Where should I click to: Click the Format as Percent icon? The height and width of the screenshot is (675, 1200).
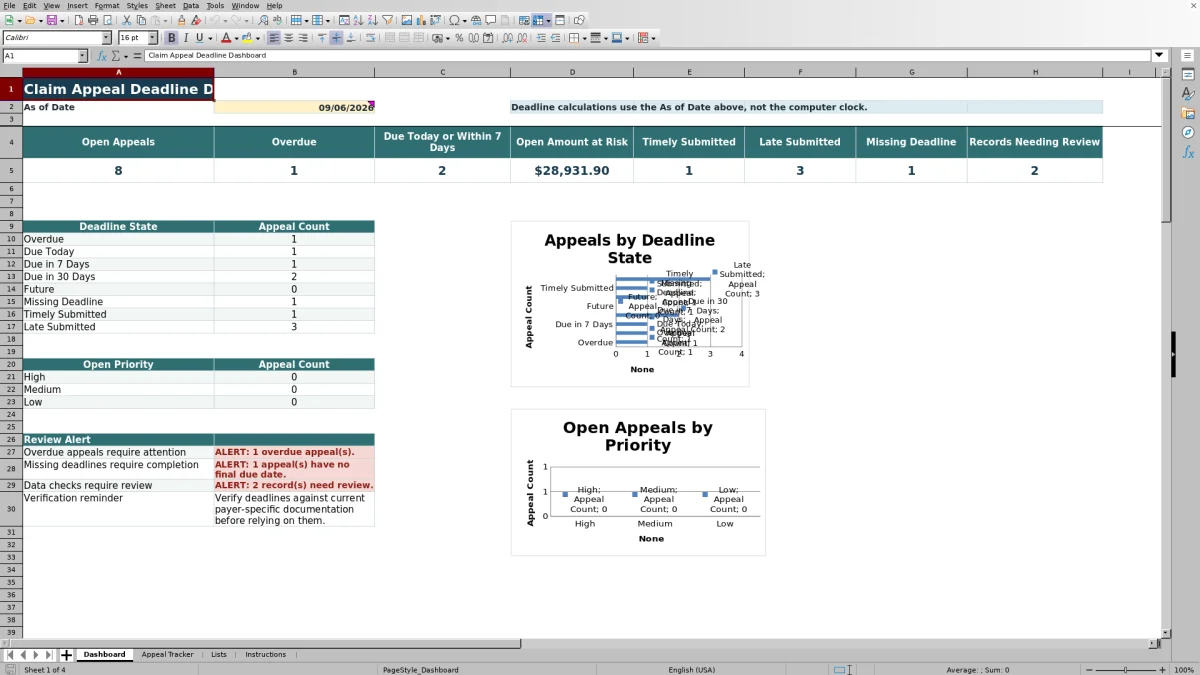click(459, 38)
